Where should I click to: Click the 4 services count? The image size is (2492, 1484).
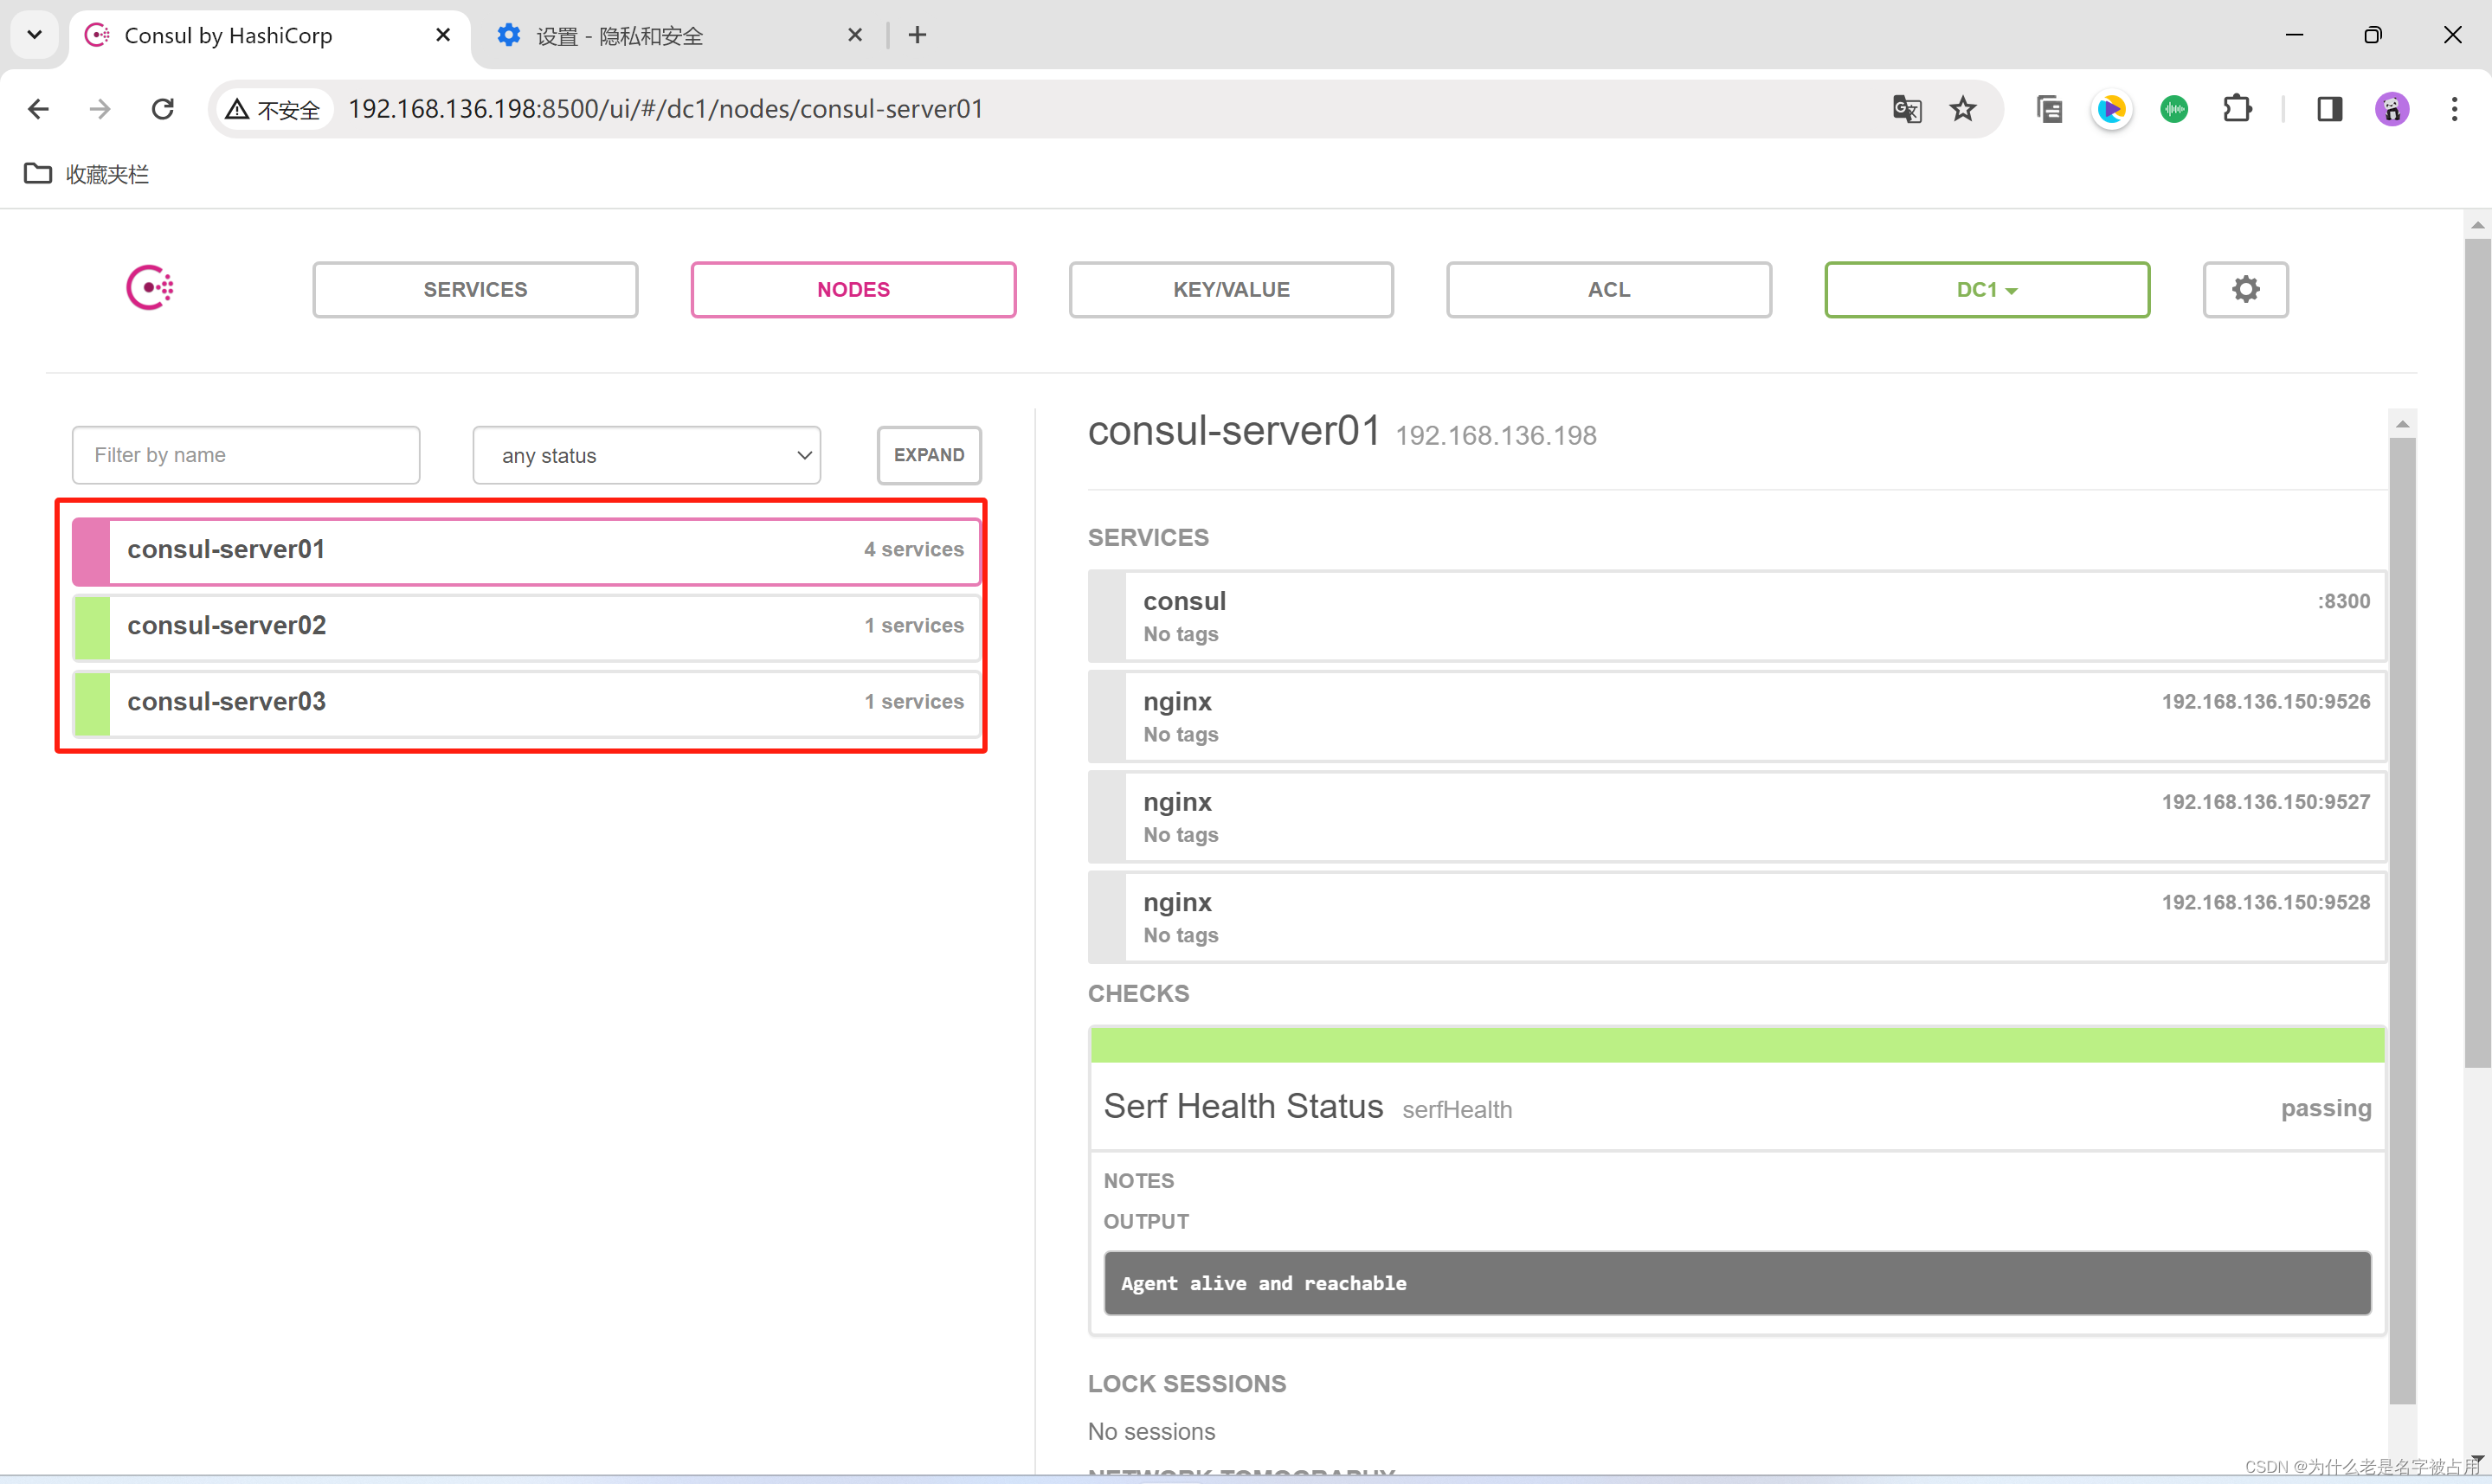pyautogui.click(x=914, y=550)
